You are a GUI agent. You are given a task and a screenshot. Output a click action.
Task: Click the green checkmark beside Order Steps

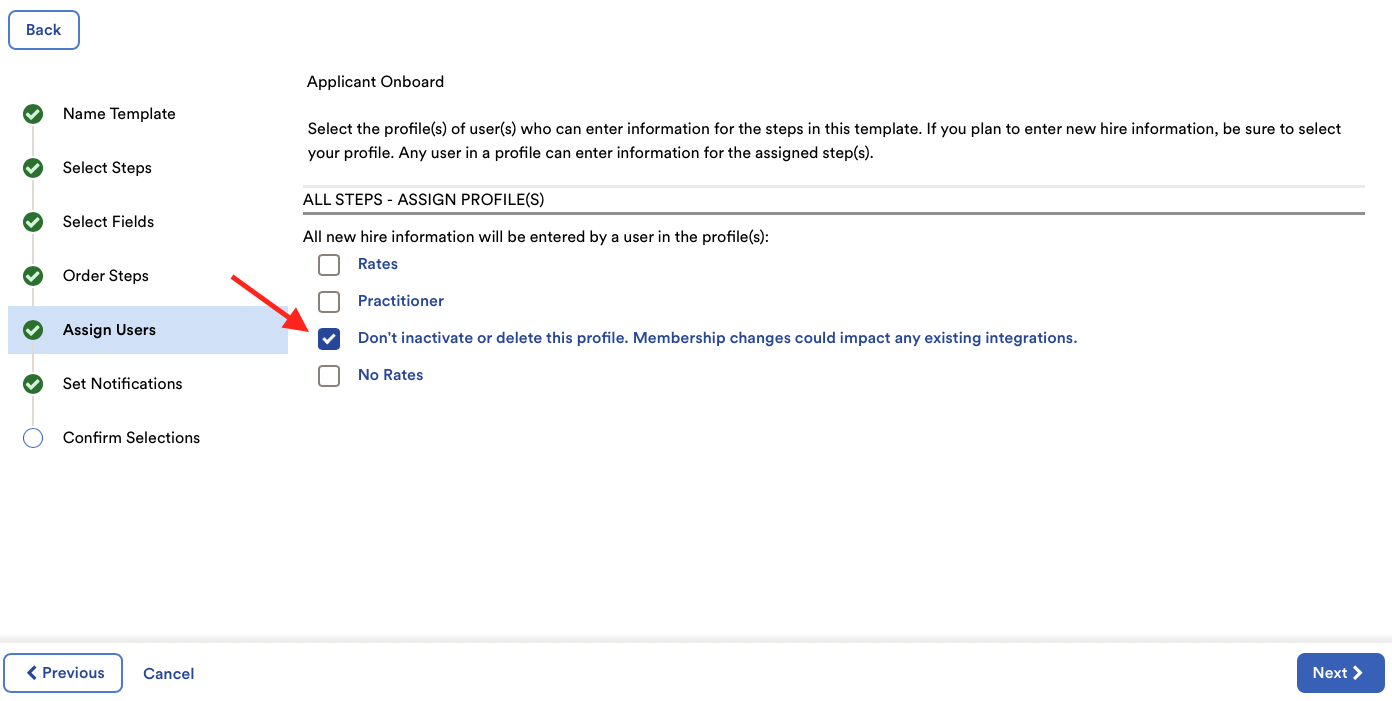coord(33,276)
